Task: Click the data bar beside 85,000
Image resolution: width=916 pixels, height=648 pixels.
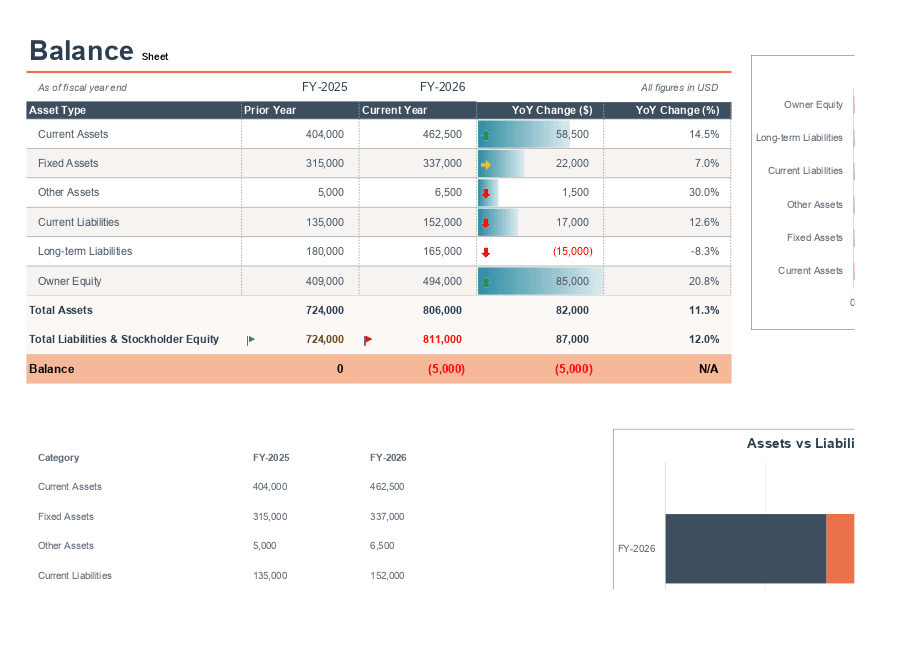Action: click(x=540, y=281)
